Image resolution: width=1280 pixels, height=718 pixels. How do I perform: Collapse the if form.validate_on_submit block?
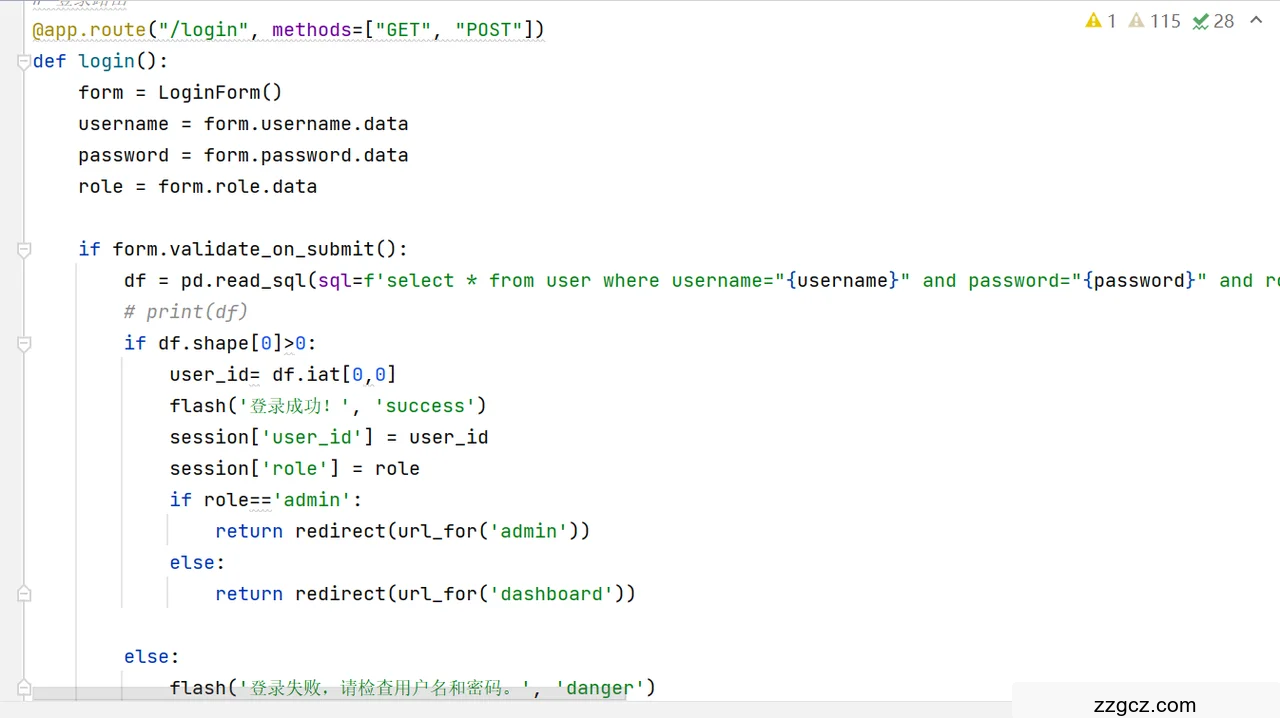pos(24,249)
